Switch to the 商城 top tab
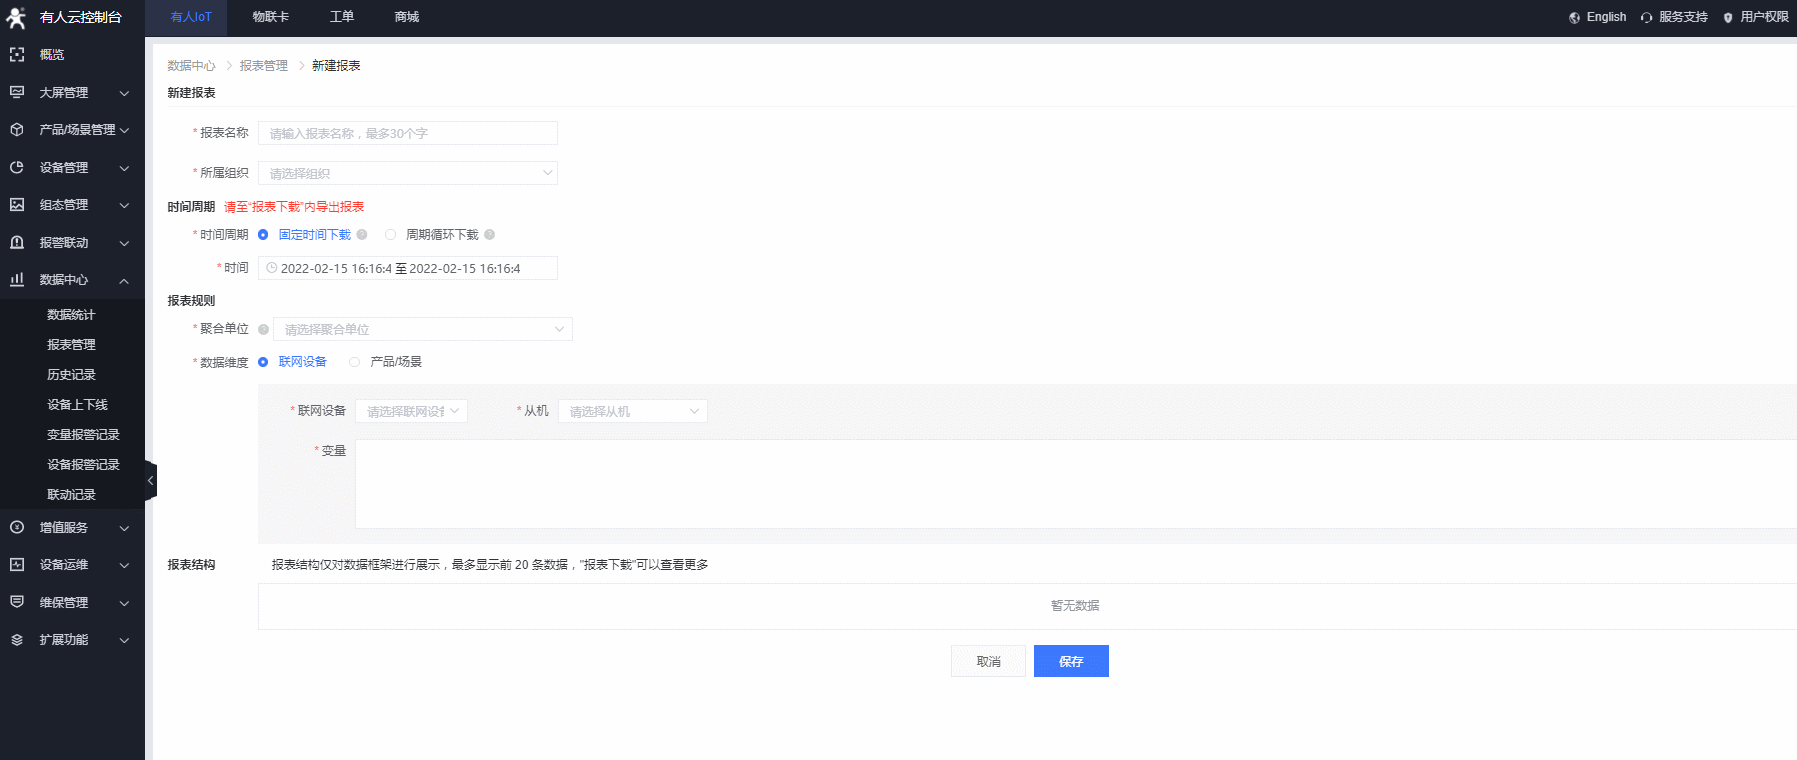1797x760 pixels. (x=407, y=17)
